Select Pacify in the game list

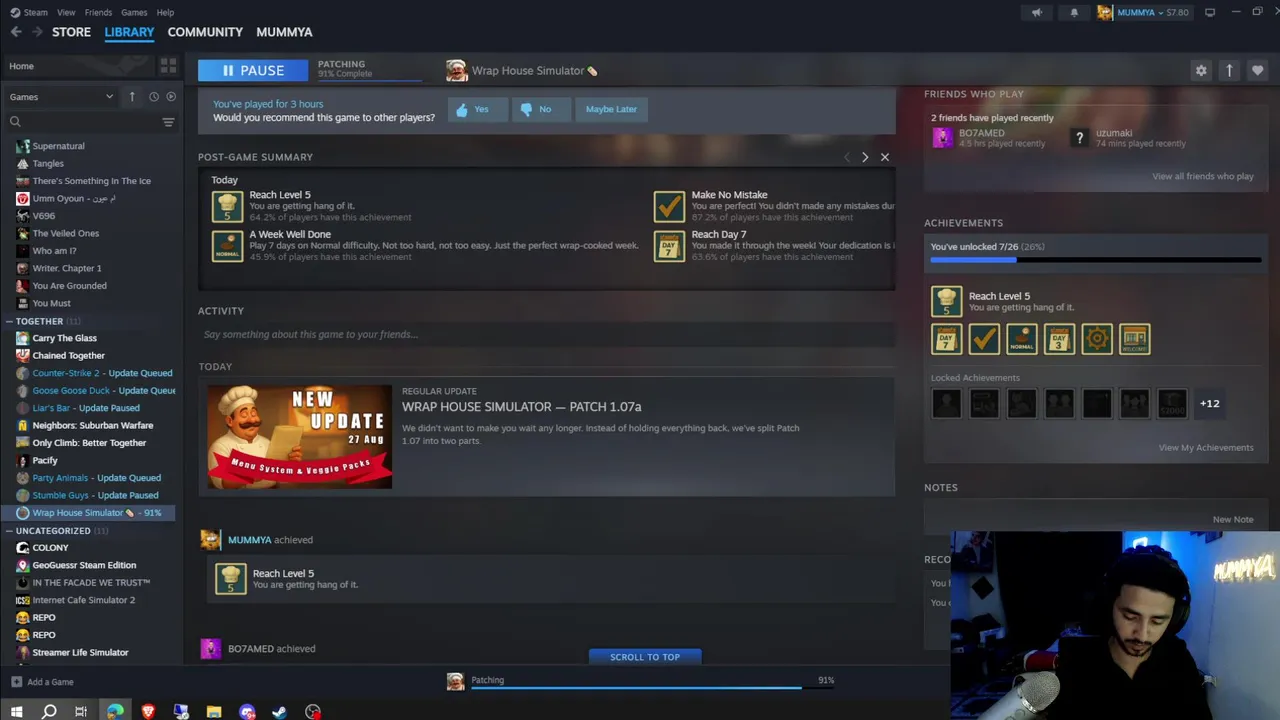tap(44, 460)
